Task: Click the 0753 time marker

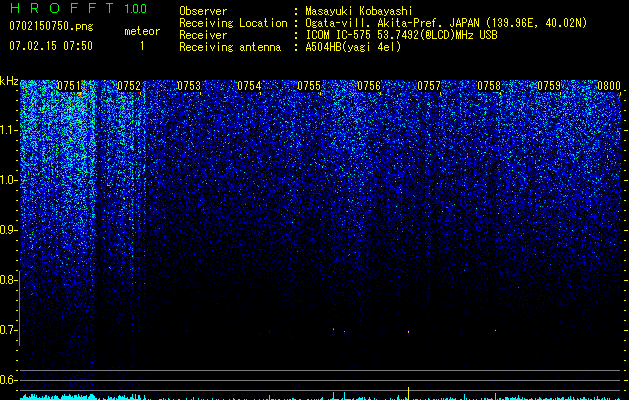Action: pos(189,86)
